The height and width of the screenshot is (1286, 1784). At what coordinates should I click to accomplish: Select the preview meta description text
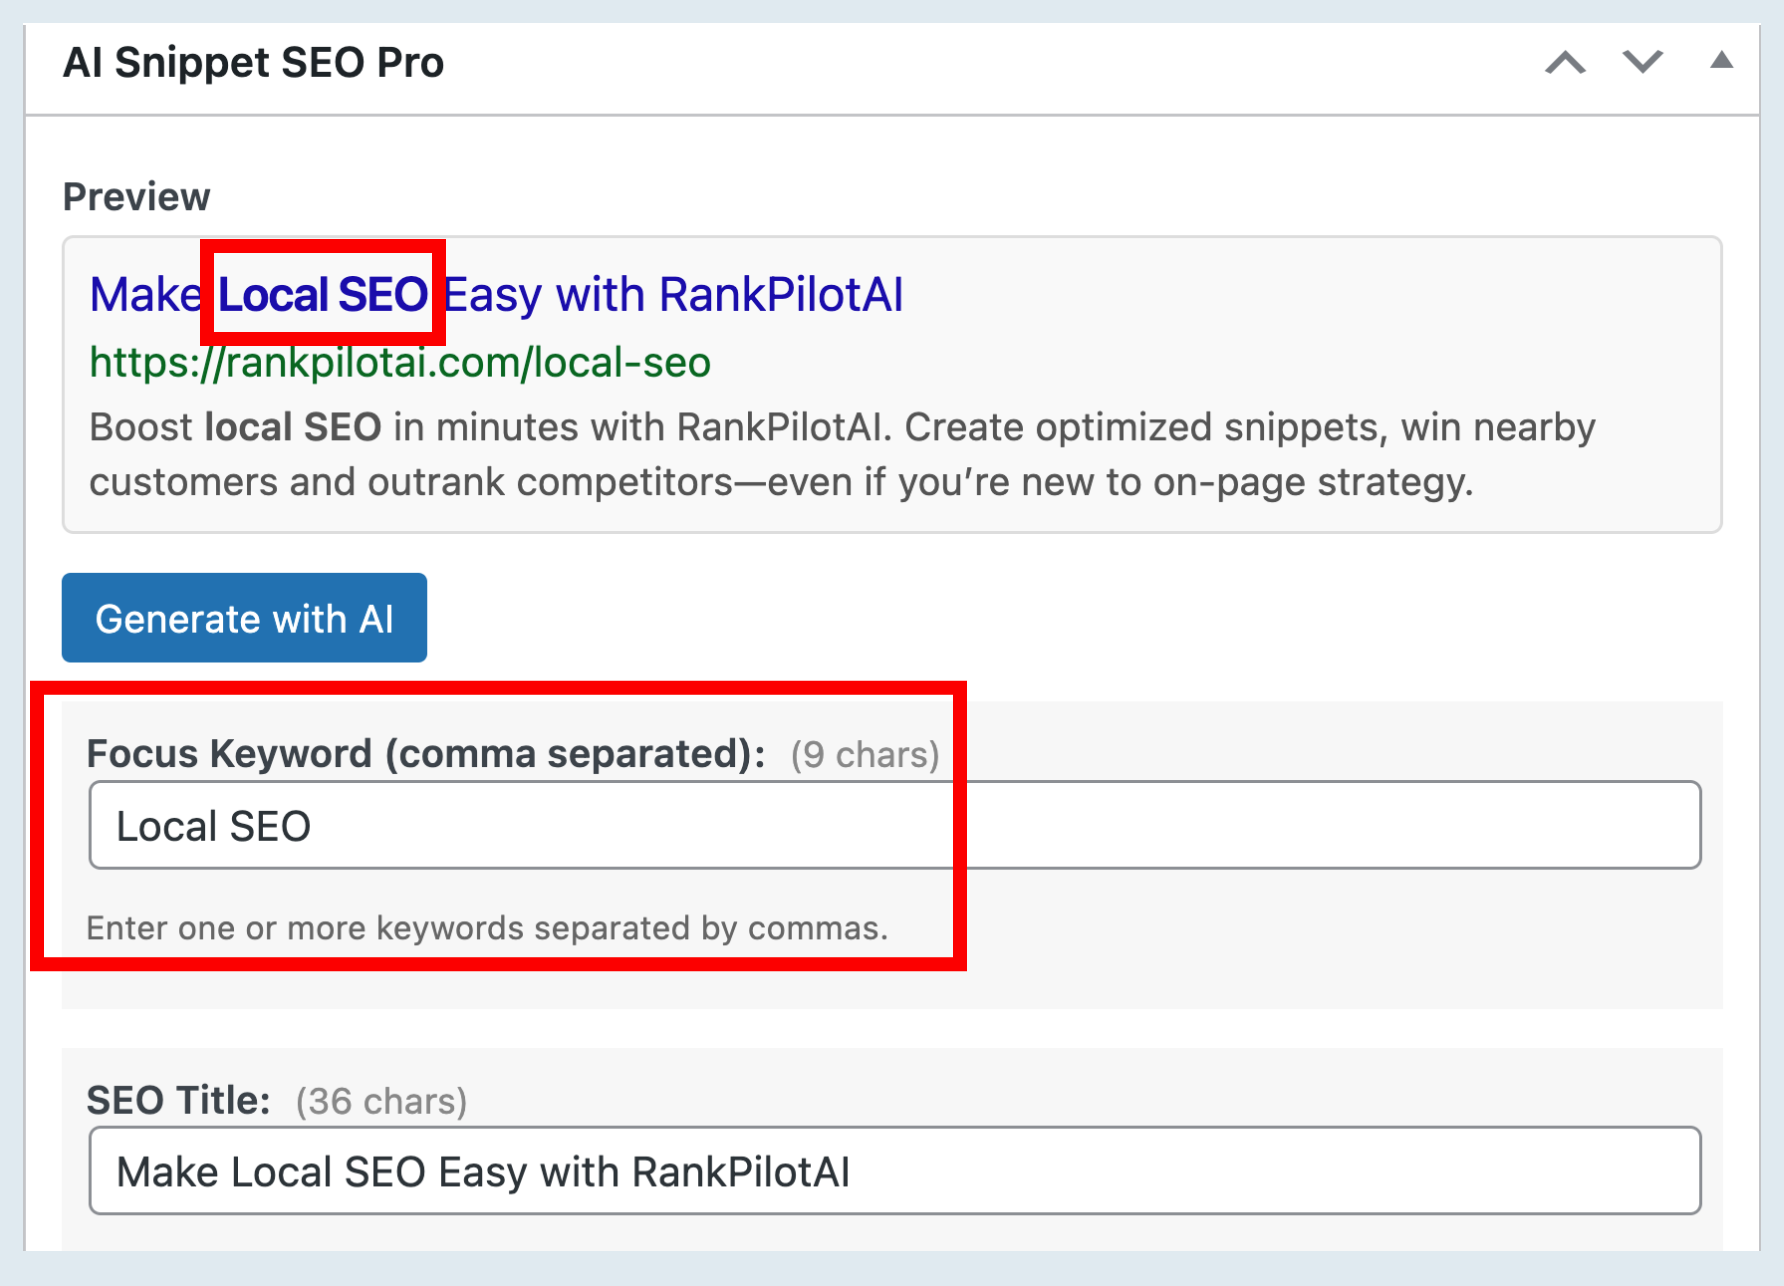(x=842, y=454)
